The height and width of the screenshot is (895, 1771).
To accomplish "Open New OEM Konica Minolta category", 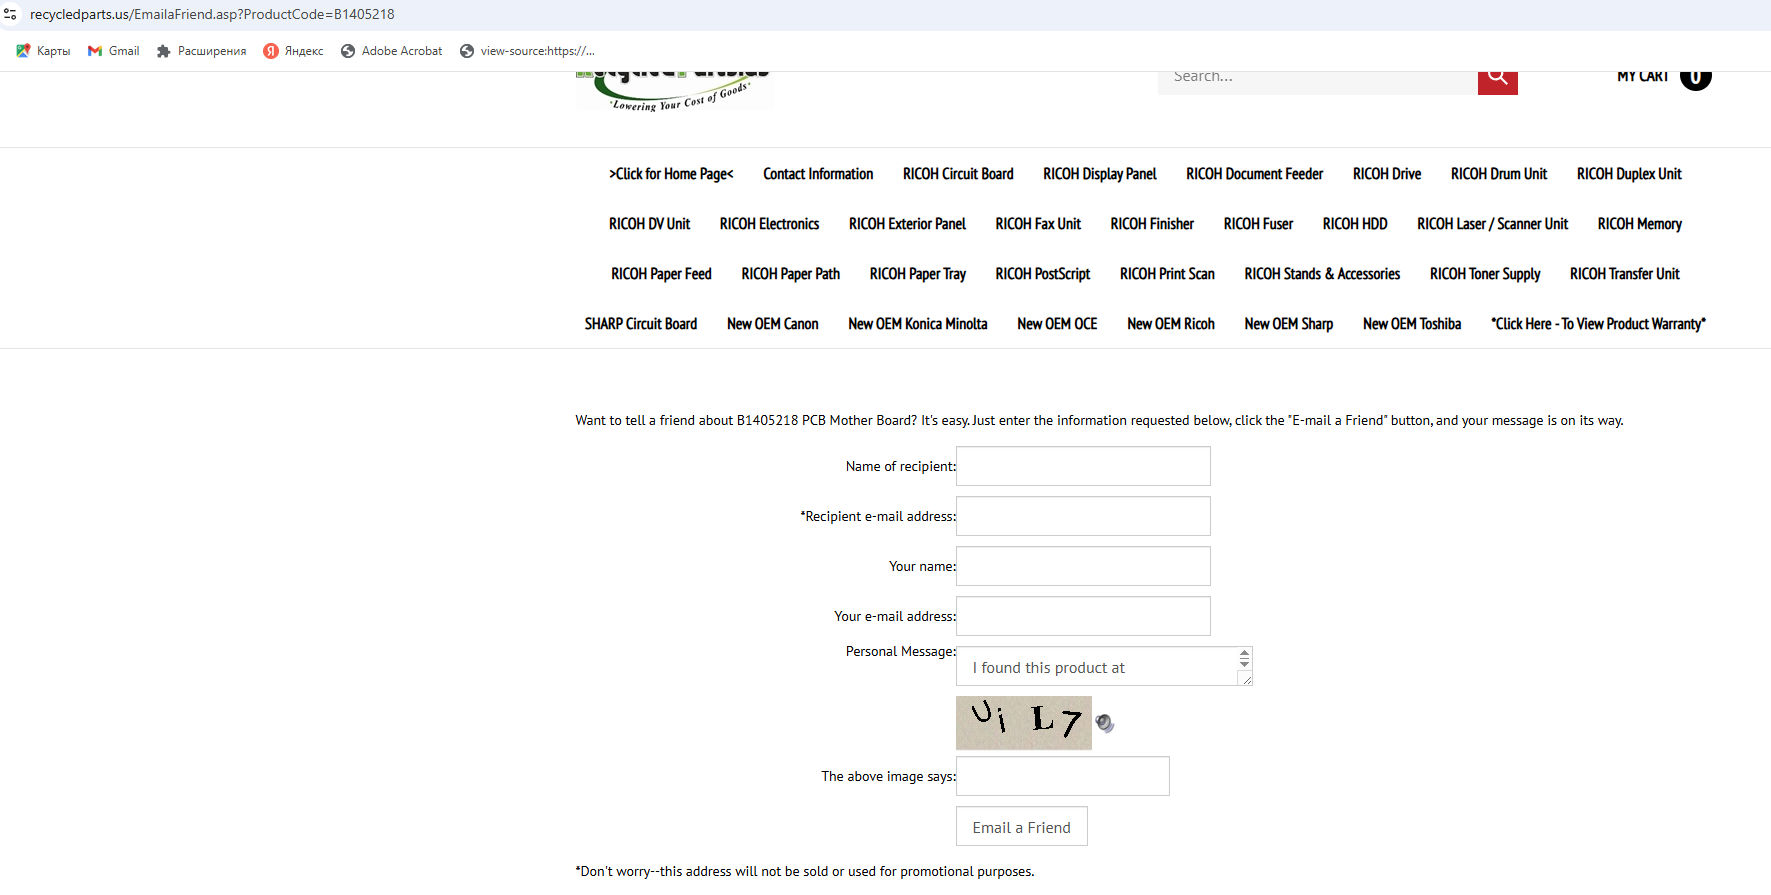I will tap(917, 324).
